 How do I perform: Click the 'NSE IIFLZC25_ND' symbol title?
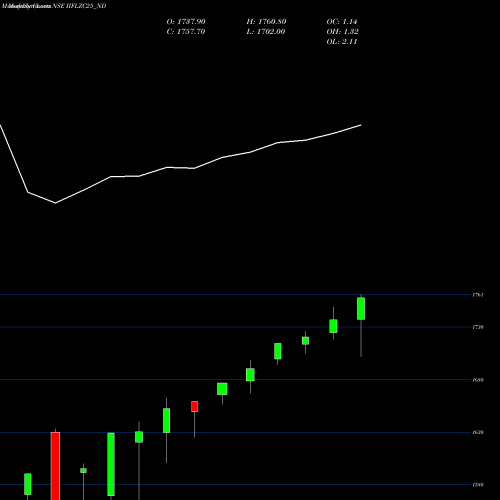pyautogui.click(x=79, y=6)
